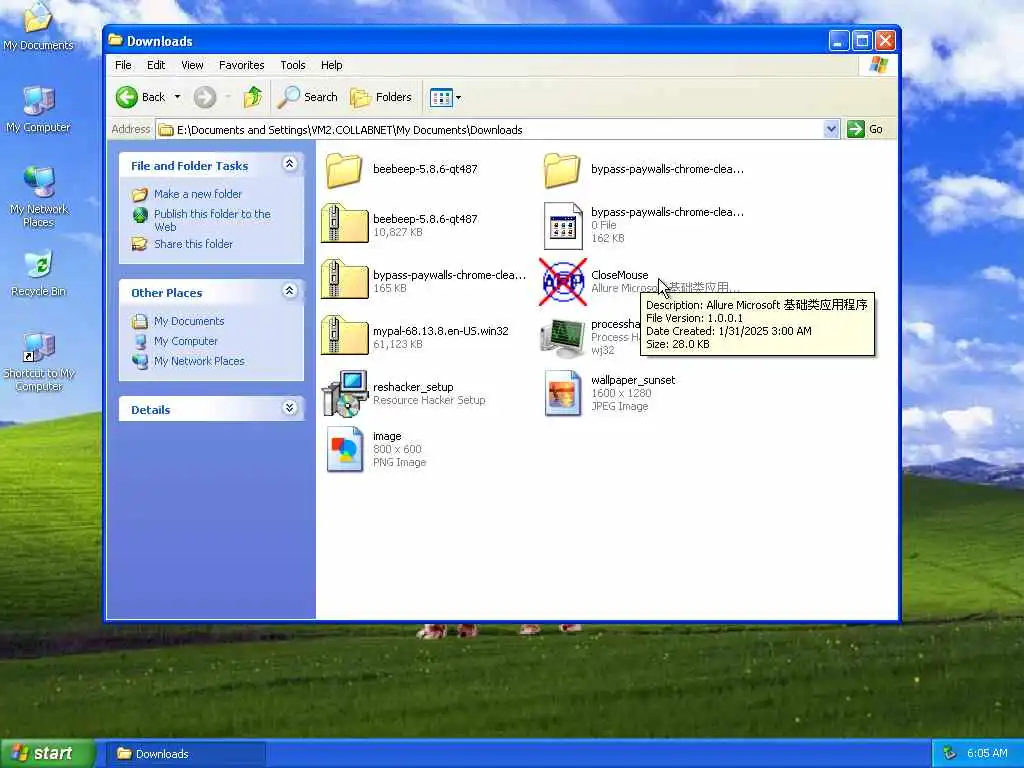Screen dimensions: 1024x768
Task: Select the processhacker application icon
Action: (x=562, y=338)
